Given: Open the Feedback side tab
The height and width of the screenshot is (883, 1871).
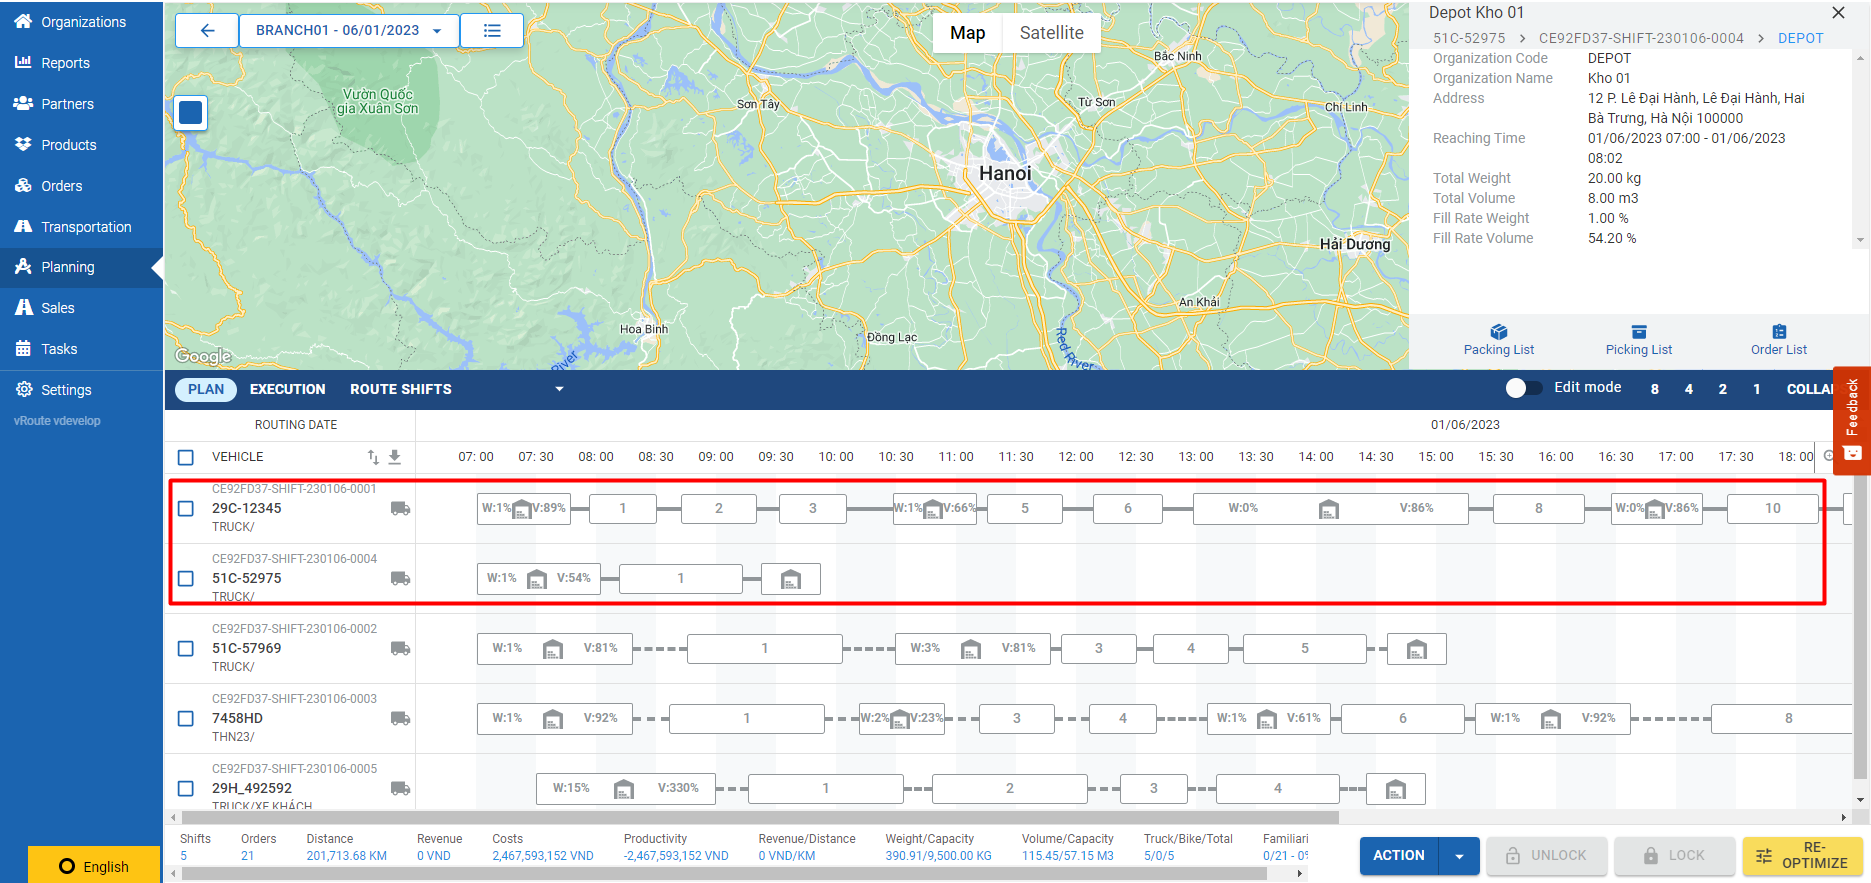Looking at the screenshot, I should pos(1851,419).
